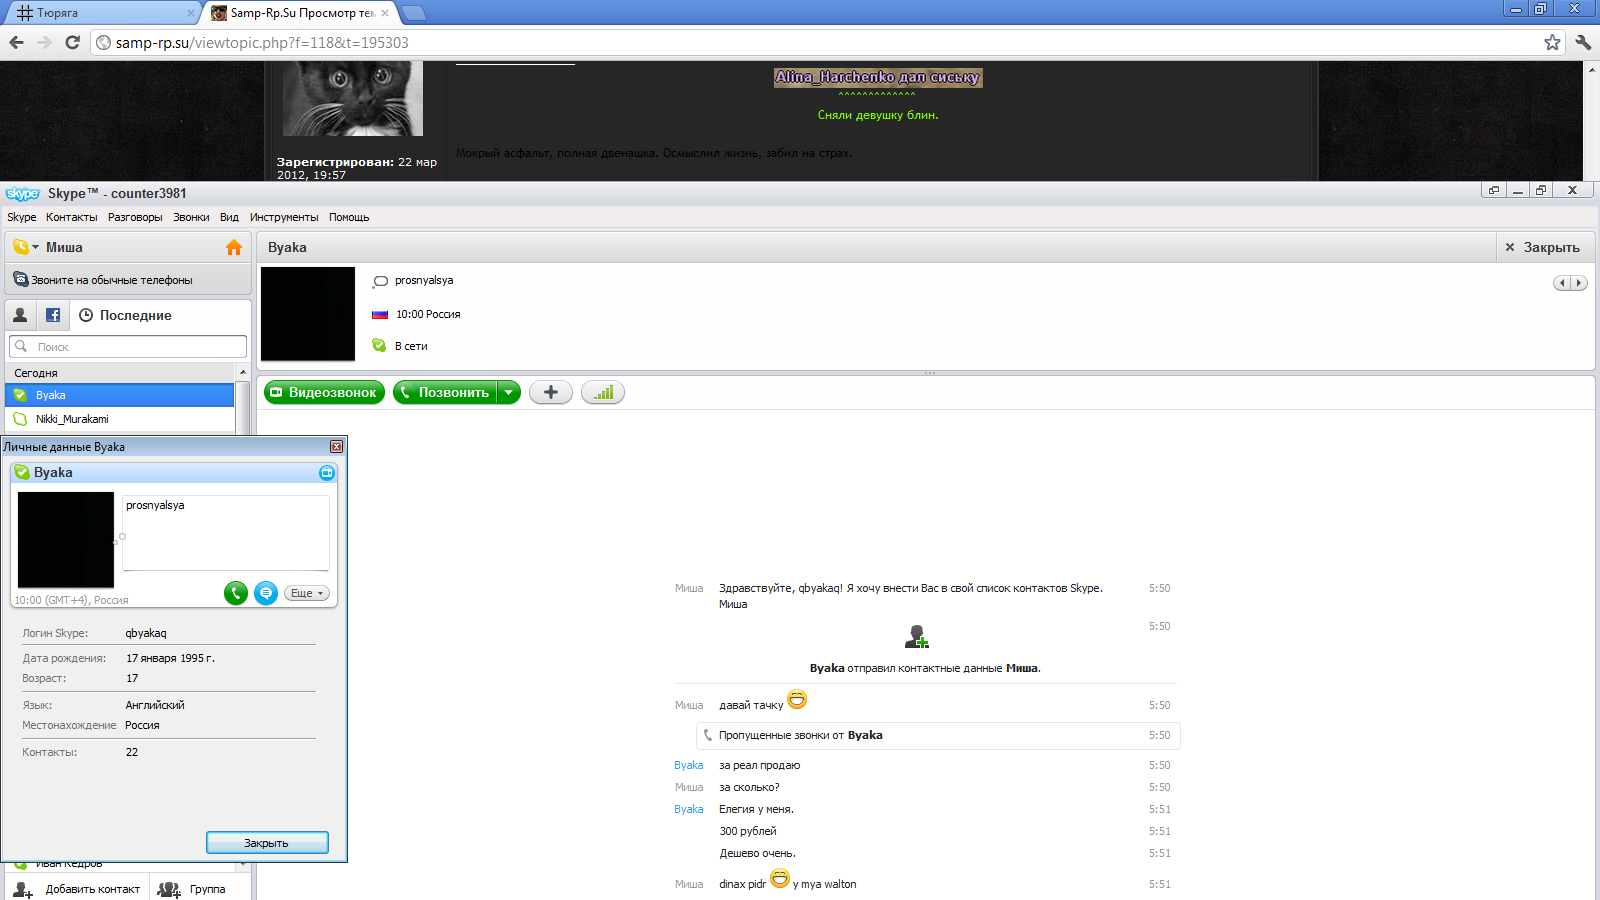This screenshot has width=1600, height=900.
Task: Click the video call icon in Byaka profile header
Action: click(x=327, y=473)
